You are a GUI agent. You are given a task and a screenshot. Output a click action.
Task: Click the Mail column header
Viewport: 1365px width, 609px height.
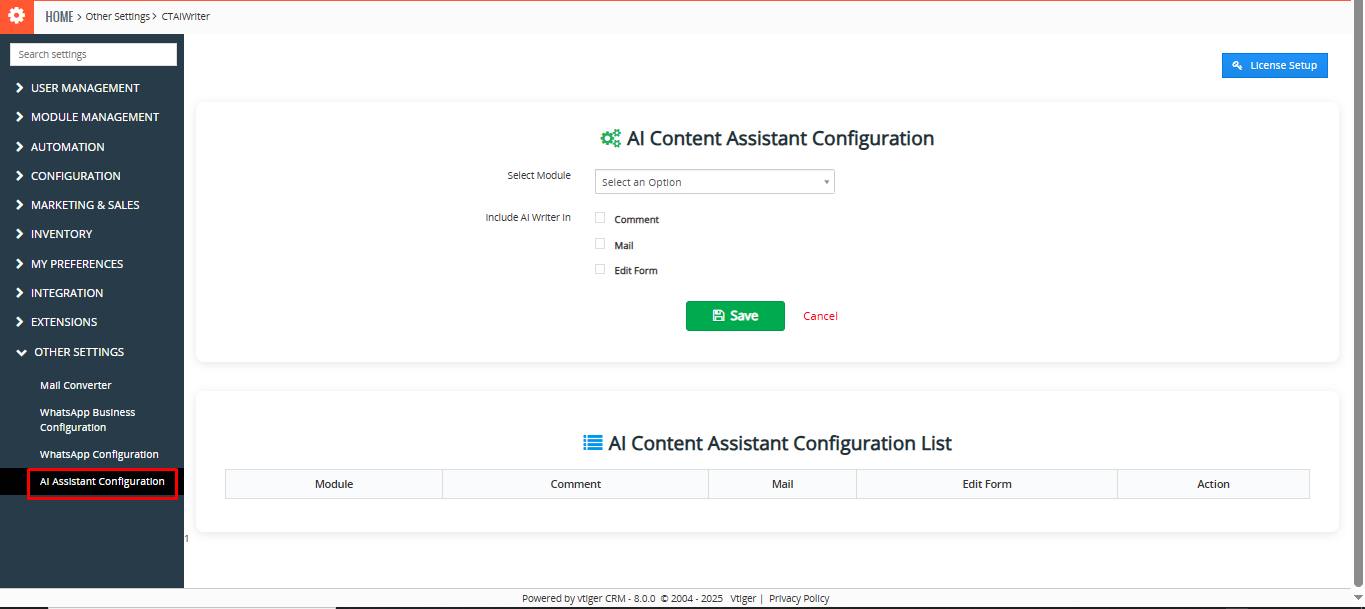[x=783, y=484]
